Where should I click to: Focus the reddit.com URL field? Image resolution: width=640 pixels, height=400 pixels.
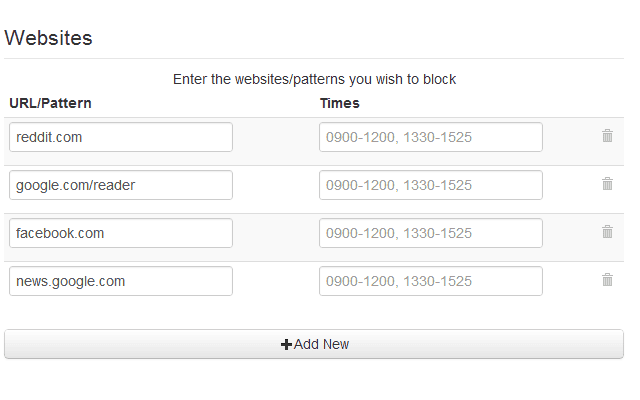click(121, 137)
